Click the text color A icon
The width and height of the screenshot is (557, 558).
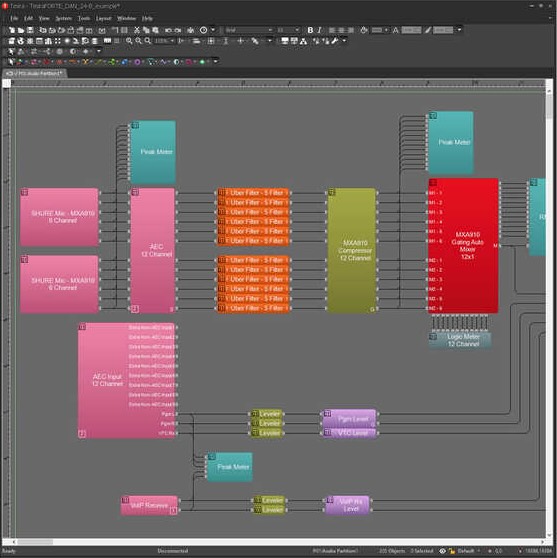395,30
